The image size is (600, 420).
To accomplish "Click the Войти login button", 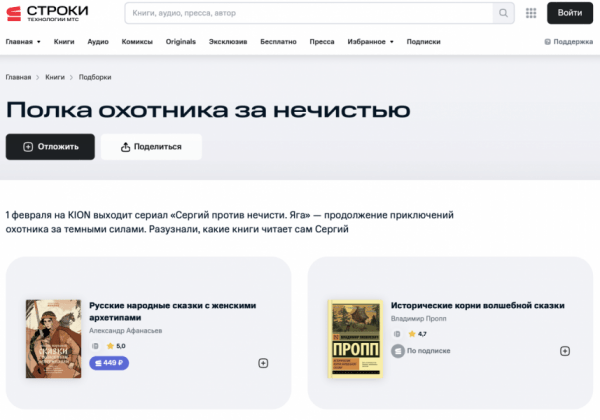I will (570, 13).
